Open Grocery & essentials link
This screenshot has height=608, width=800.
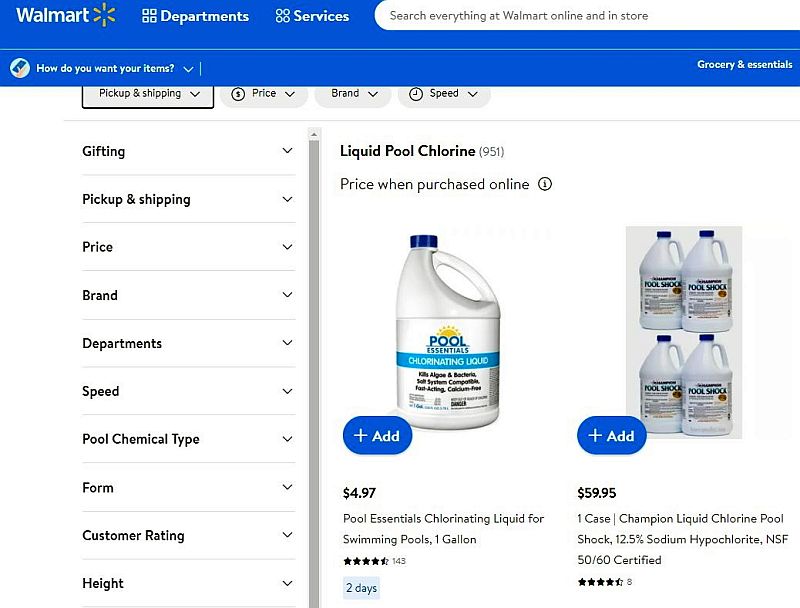[x=744, y=64]
